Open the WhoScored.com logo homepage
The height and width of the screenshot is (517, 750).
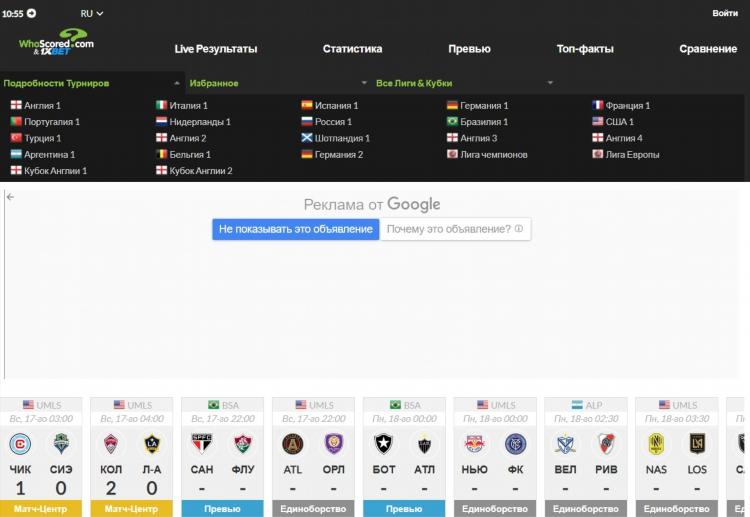[x=56, y=42]
